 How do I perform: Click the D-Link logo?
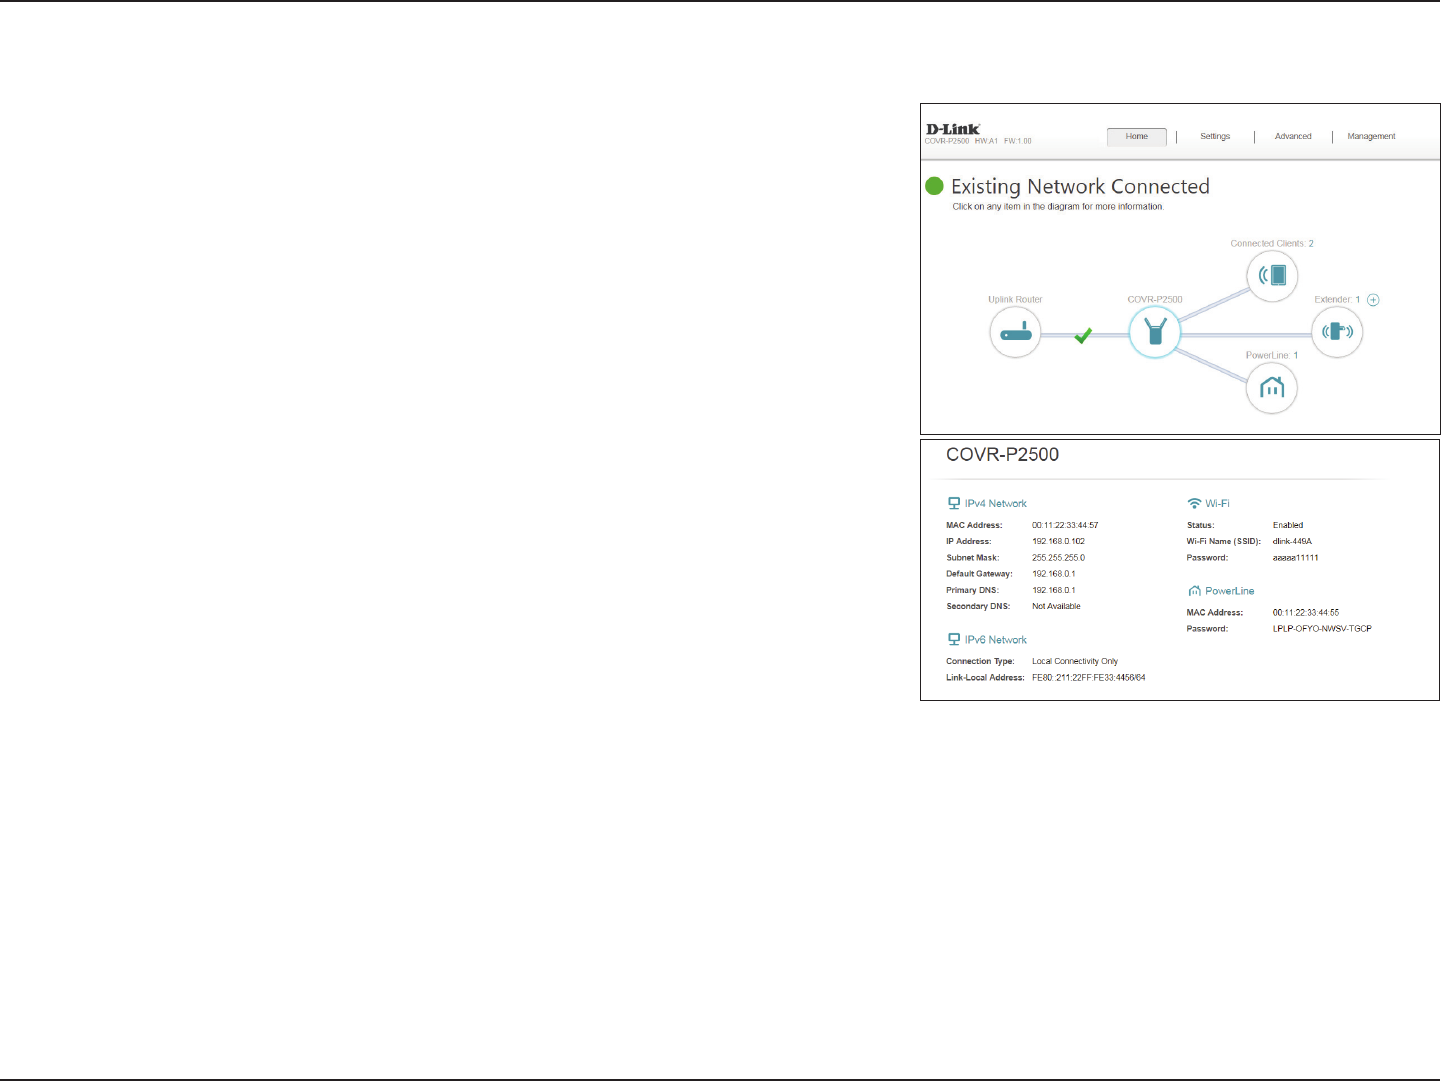pos(953,129)
